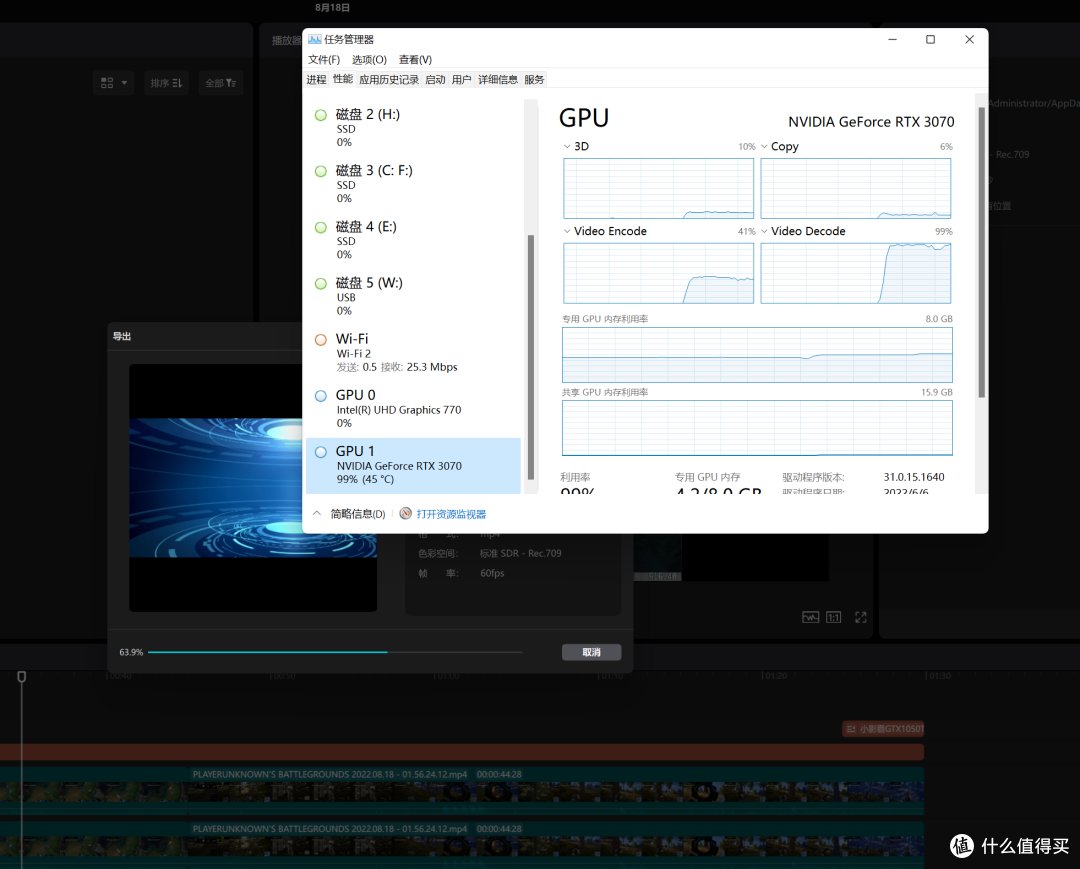The image size is (1080, 869).
Task: Select the Wi-Fi entry
Action: point(413,353)
